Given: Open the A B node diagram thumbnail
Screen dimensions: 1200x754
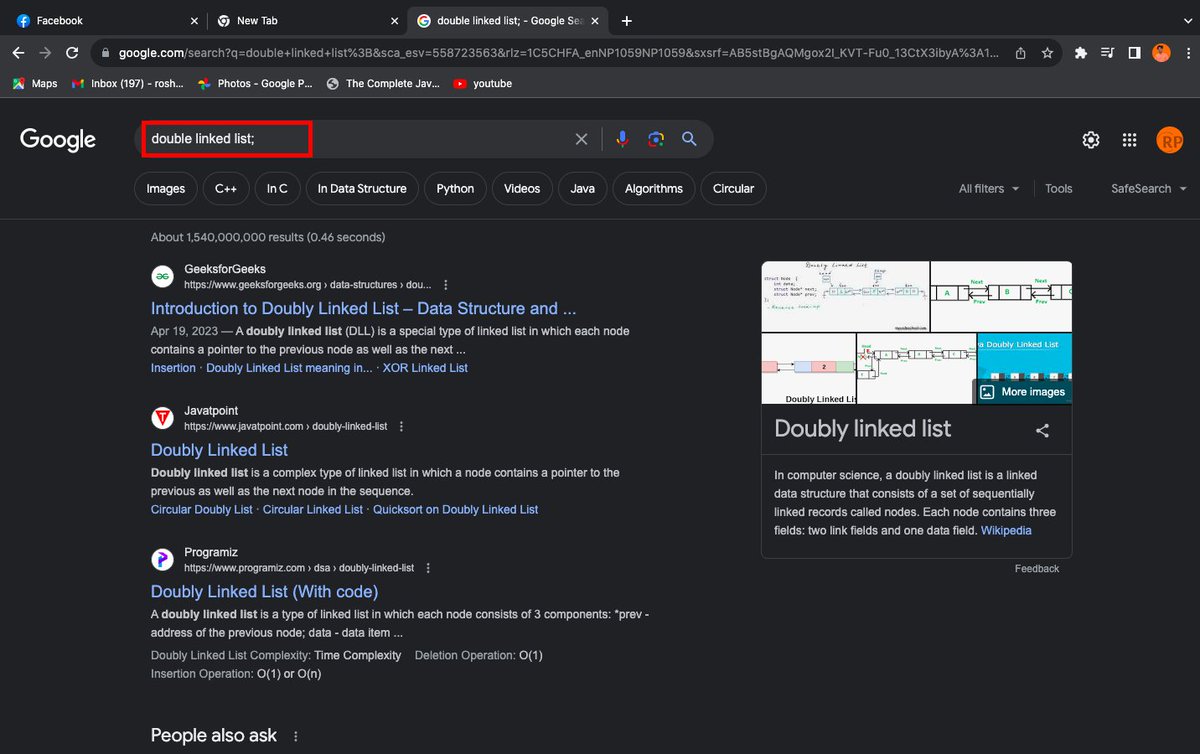Looking at the screenshot, I should [1001, 297].
